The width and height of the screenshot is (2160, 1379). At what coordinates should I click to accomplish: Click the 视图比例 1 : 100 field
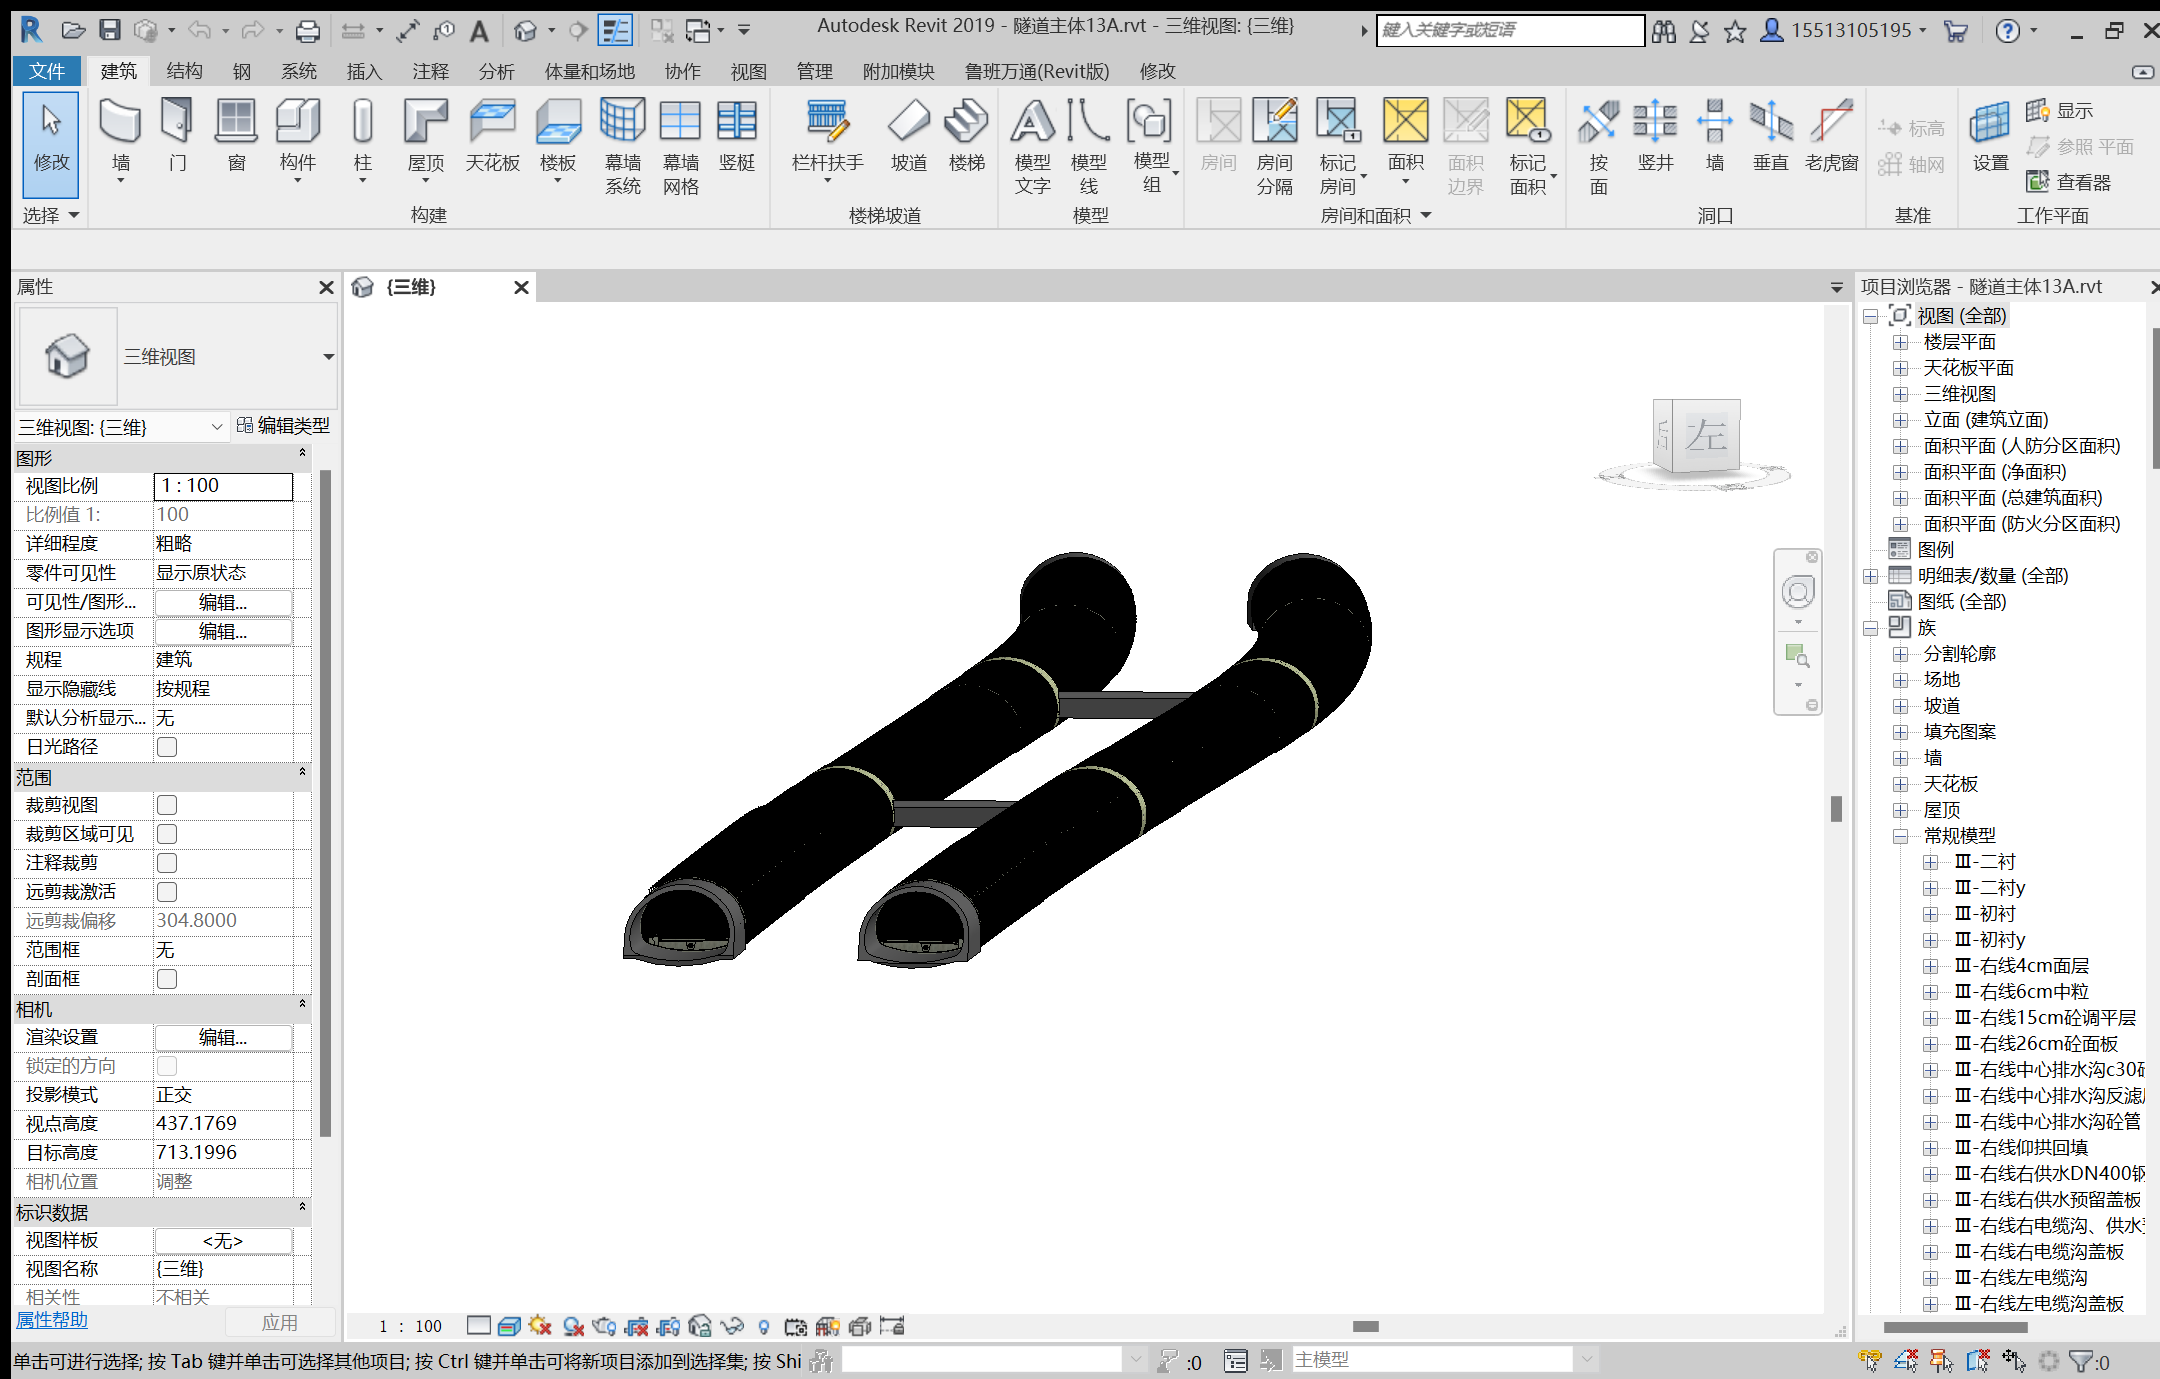tap(223, 486)
